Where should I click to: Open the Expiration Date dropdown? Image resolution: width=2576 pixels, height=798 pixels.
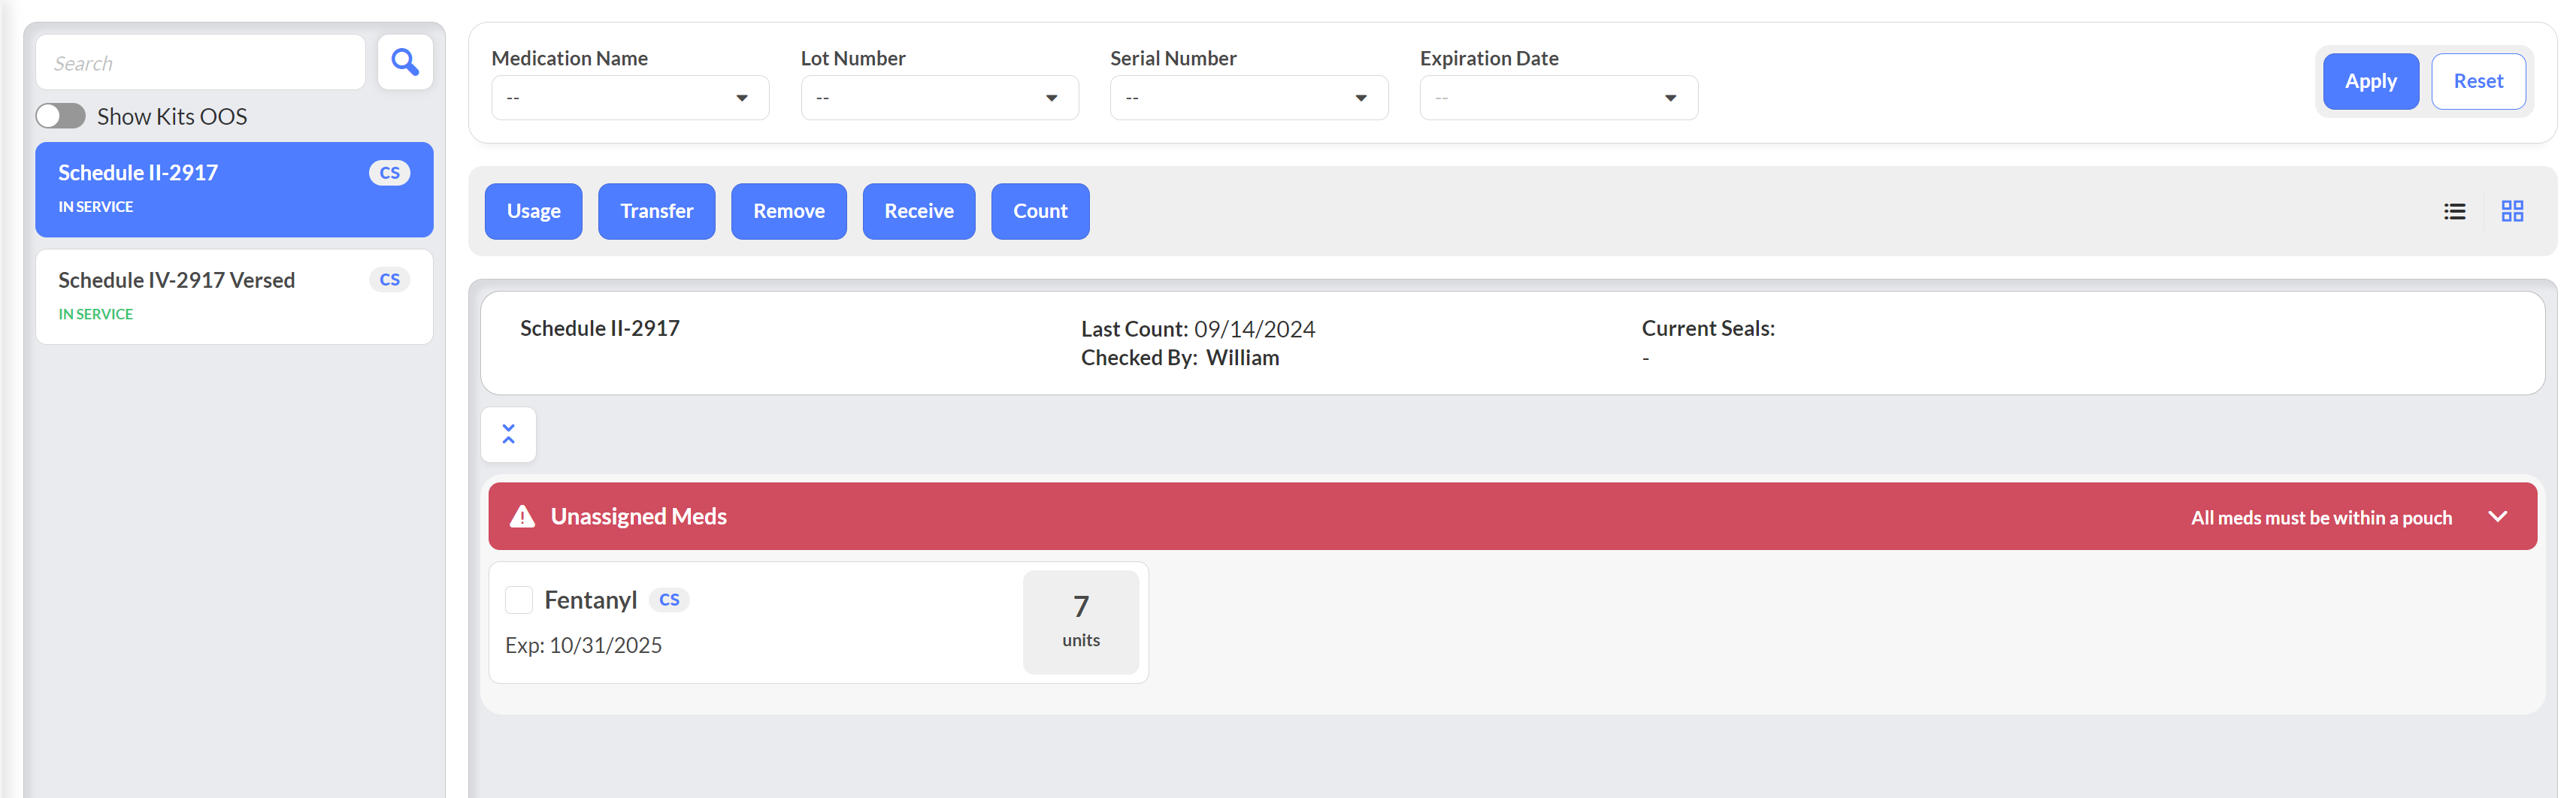[1558, 98]
